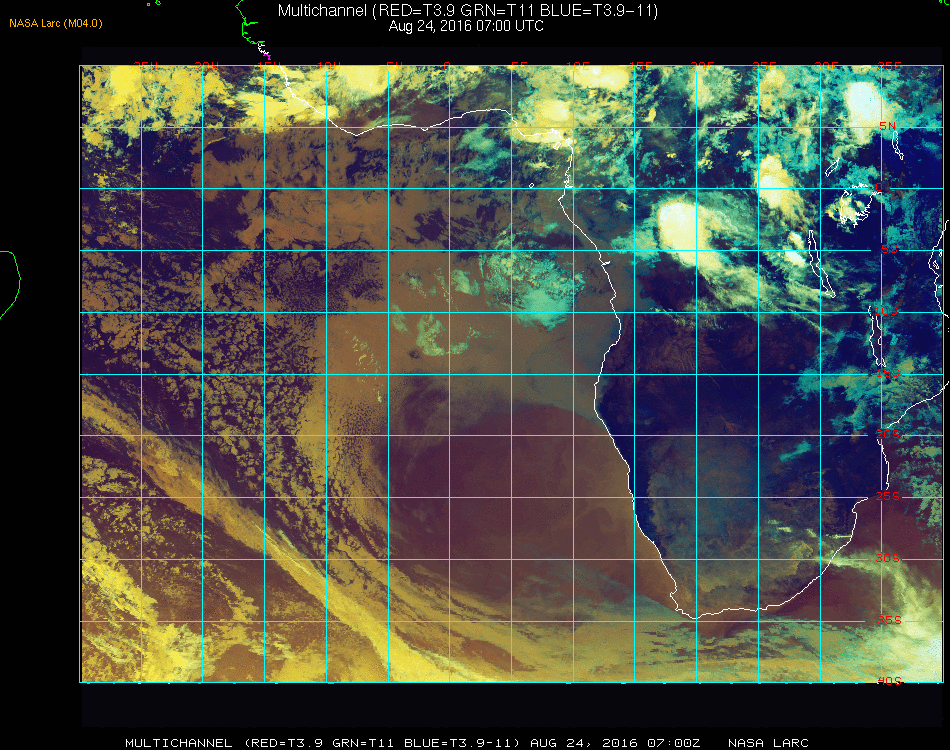Click the '35S' latitude label
The height and width of the screenshot is (750, 950).
pos(889,620)
